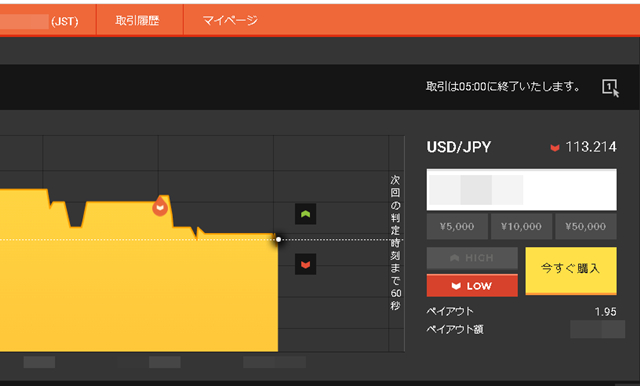Select the LOW option
This screenshot has height=386, width=640.
pos(472,286)
